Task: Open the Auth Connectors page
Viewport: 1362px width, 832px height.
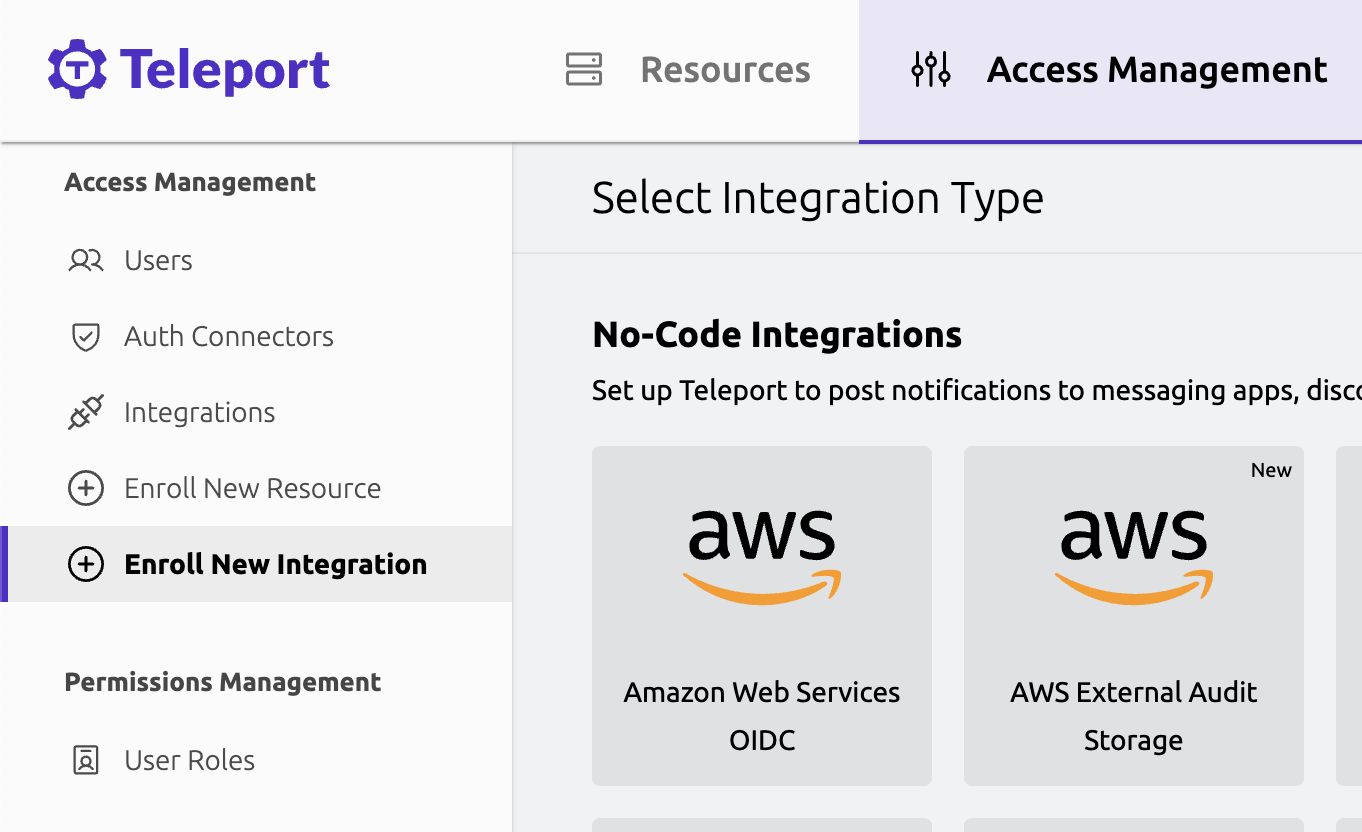Action: coord(228,336)
